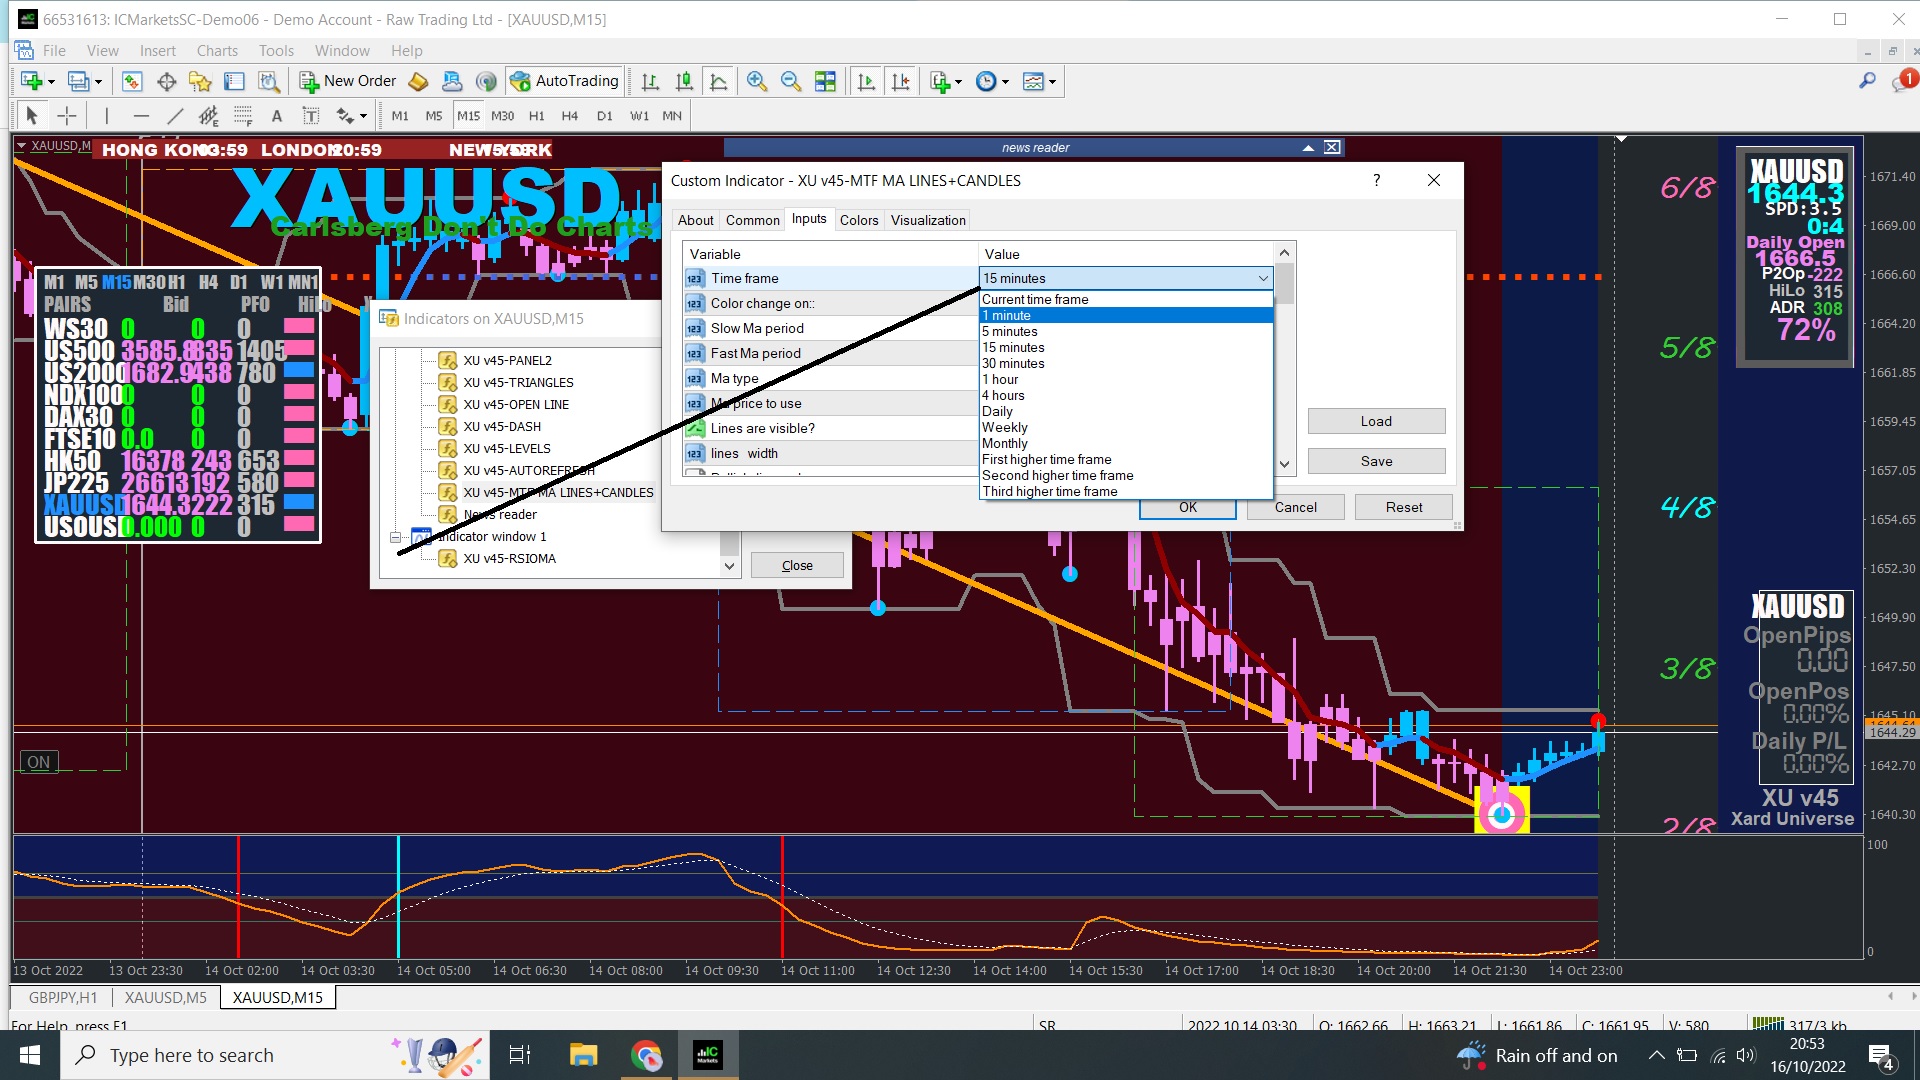Toggle the AutoTrading button
Viewport: 1920px width, 1080px height.
point(564,81)
